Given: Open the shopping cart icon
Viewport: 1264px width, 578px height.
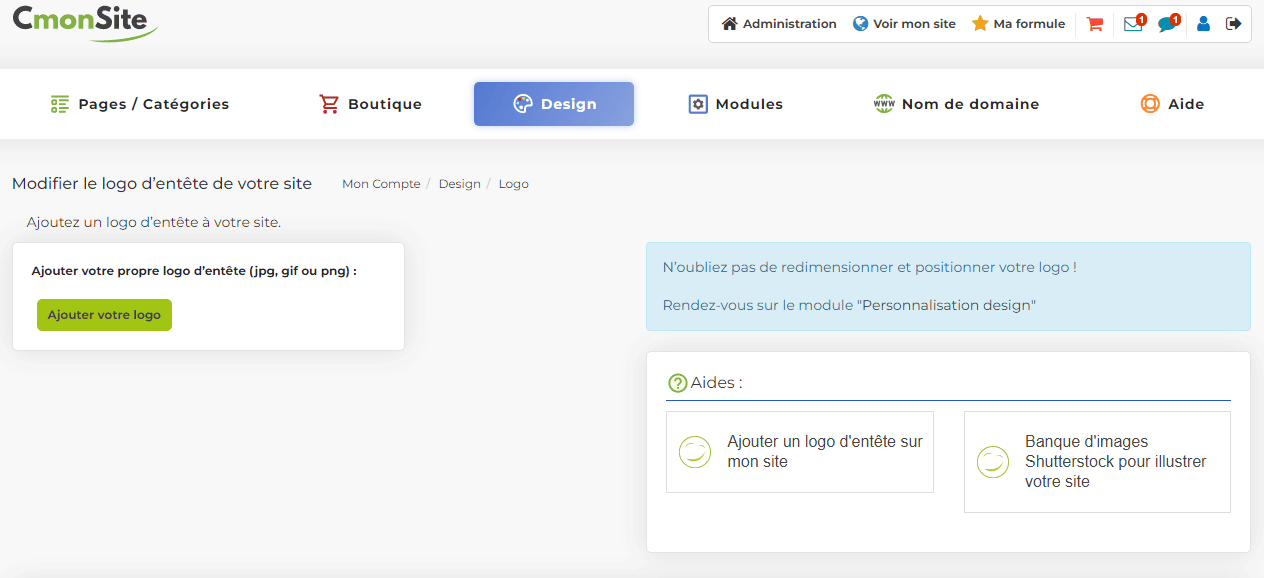Looking at the screenshot, I should click(1095, 24).
